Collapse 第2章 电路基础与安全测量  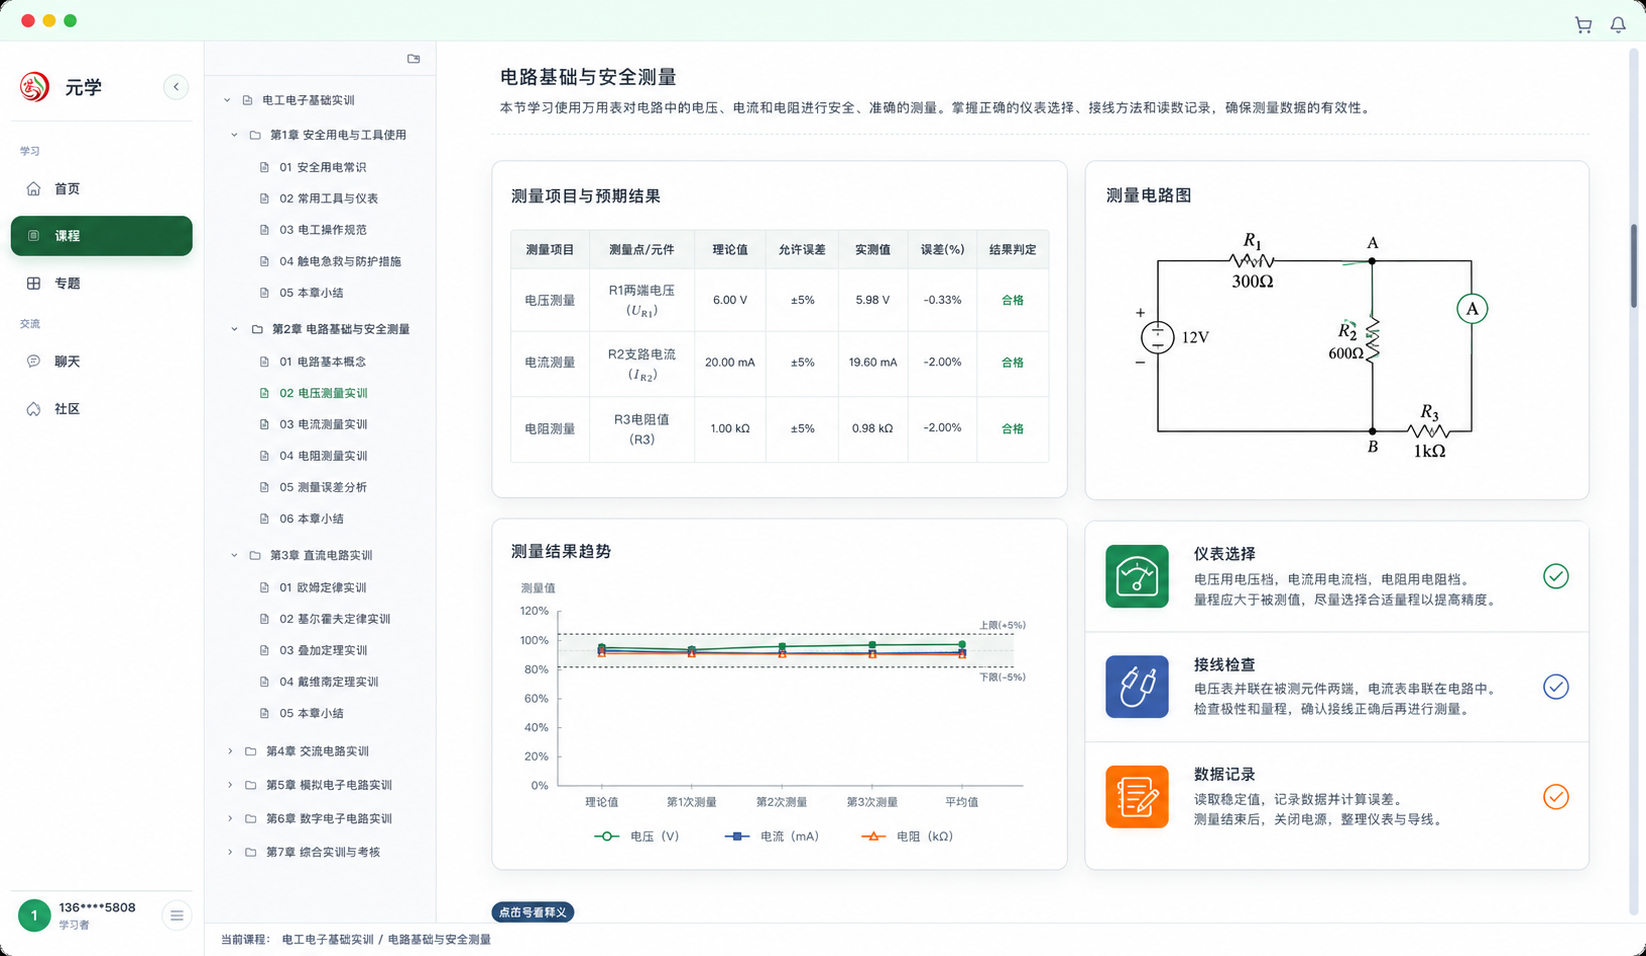(x=235, y=329)
